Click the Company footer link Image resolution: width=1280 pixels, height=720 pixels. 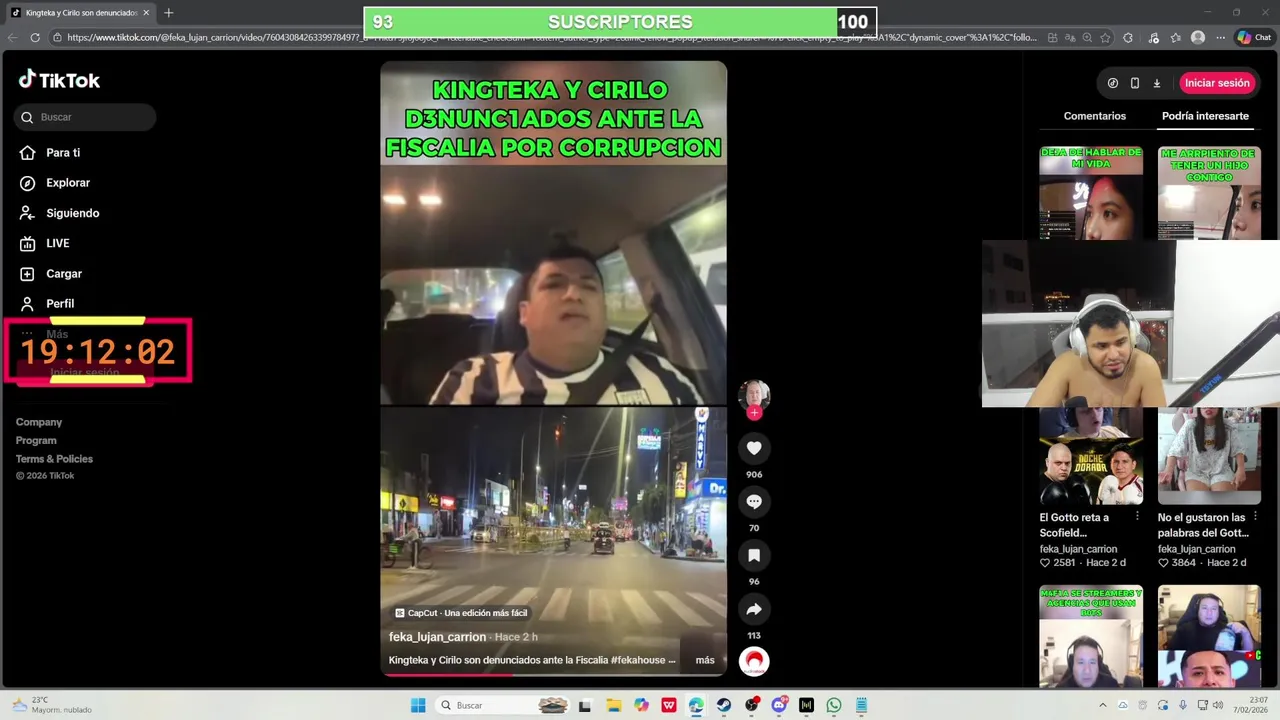[39, 422]
